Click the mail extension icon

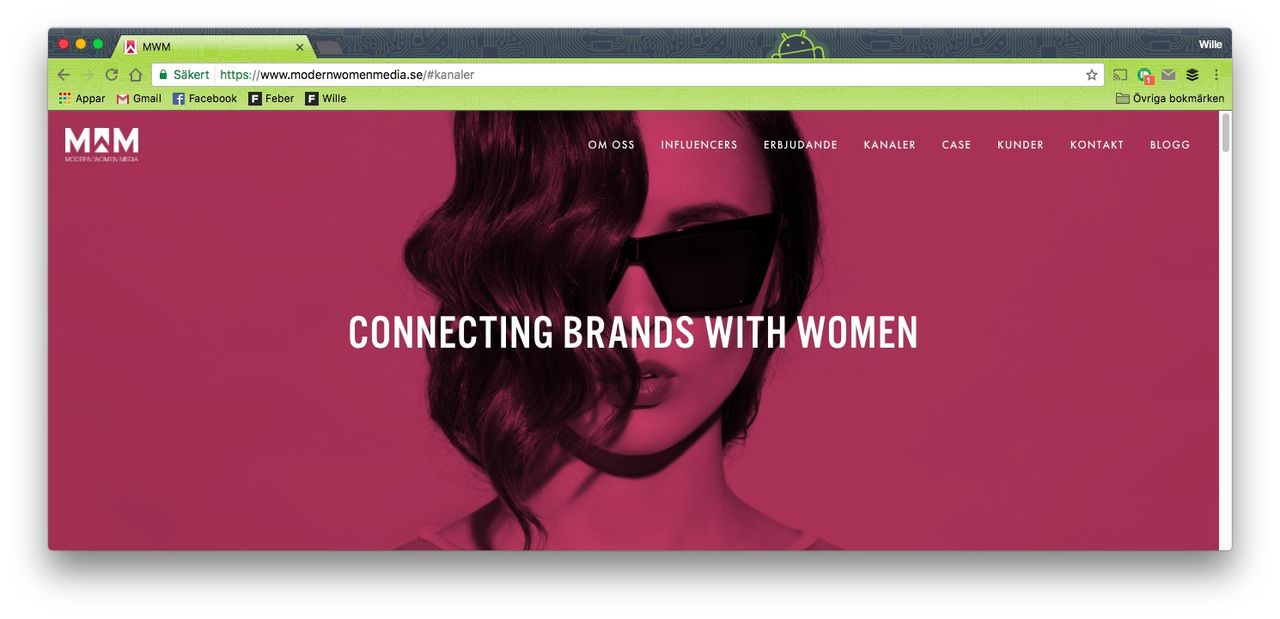pyautogui.click(x=1168, y=75)
